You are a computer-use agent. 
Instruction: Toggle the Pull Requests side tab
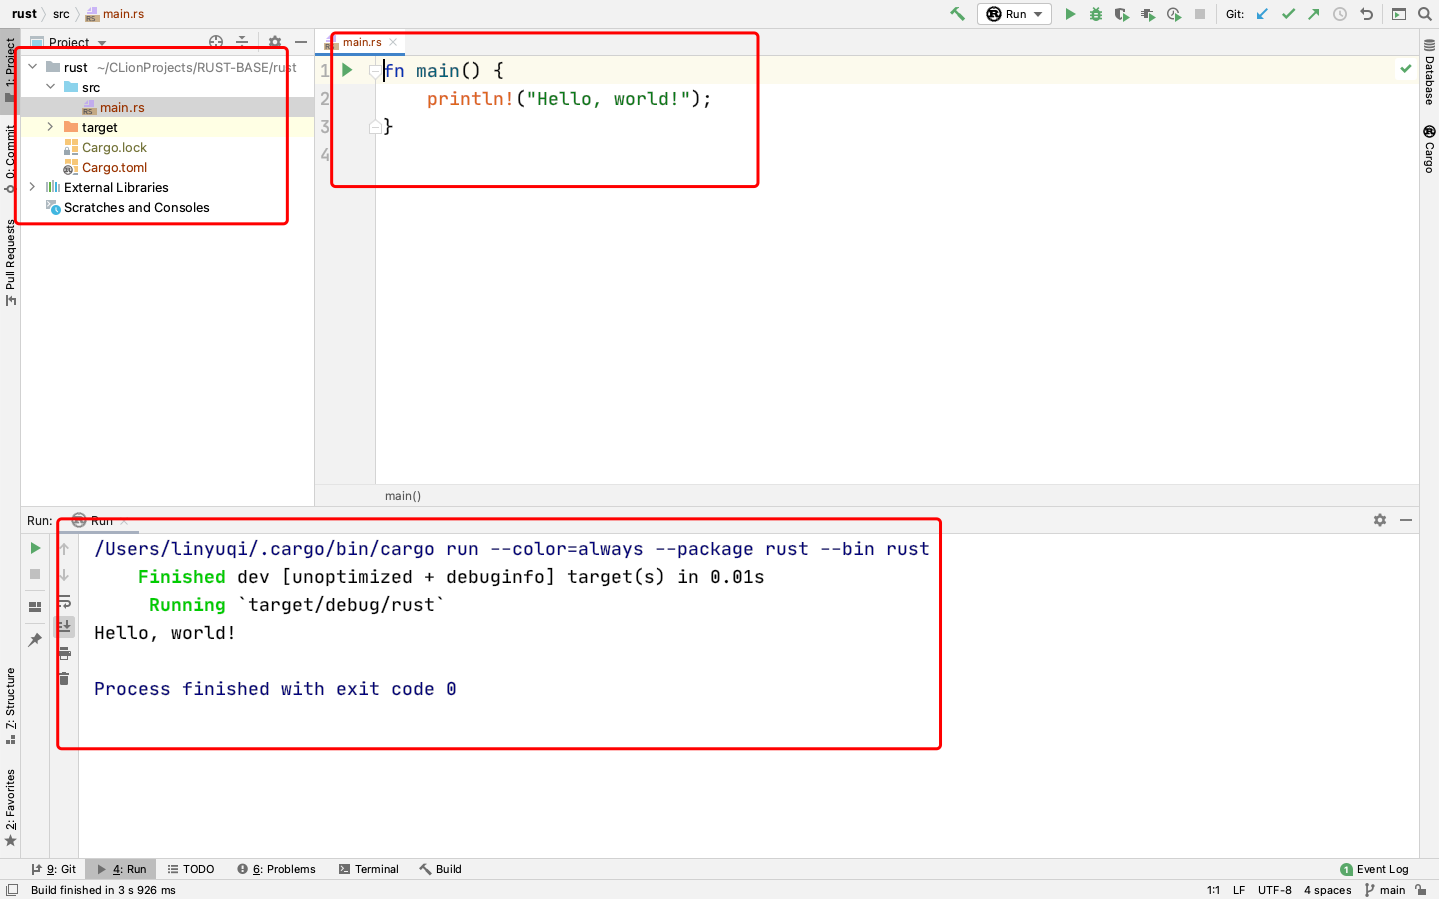pos(10,263)
